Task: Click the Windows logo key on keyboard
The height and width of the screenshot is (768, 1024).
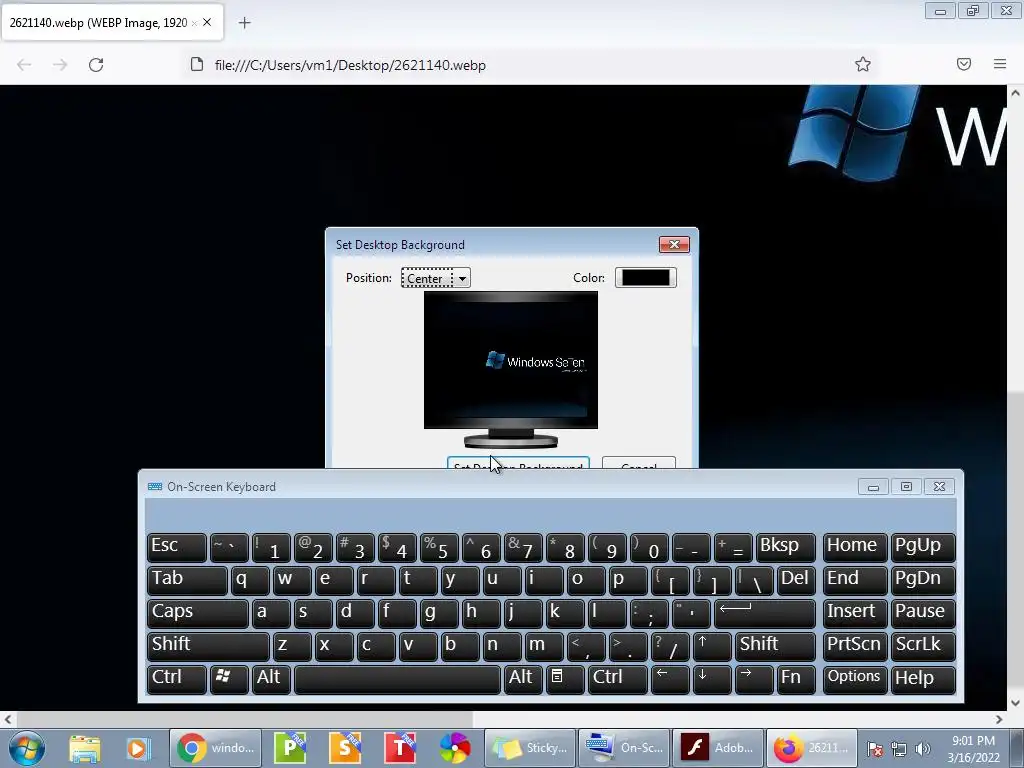Action: [x=229, y=678]
